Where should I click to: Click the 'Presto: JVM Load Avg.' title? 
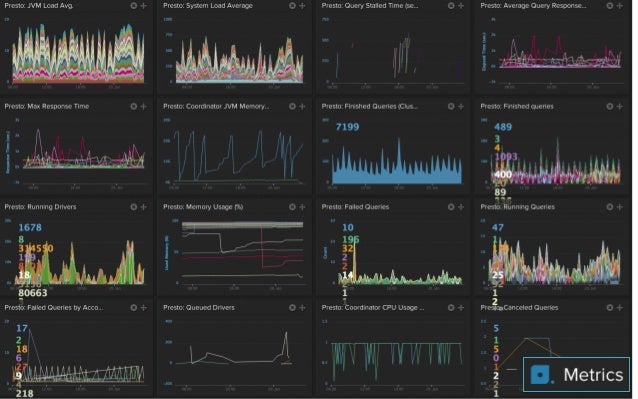tap(39, 6)
